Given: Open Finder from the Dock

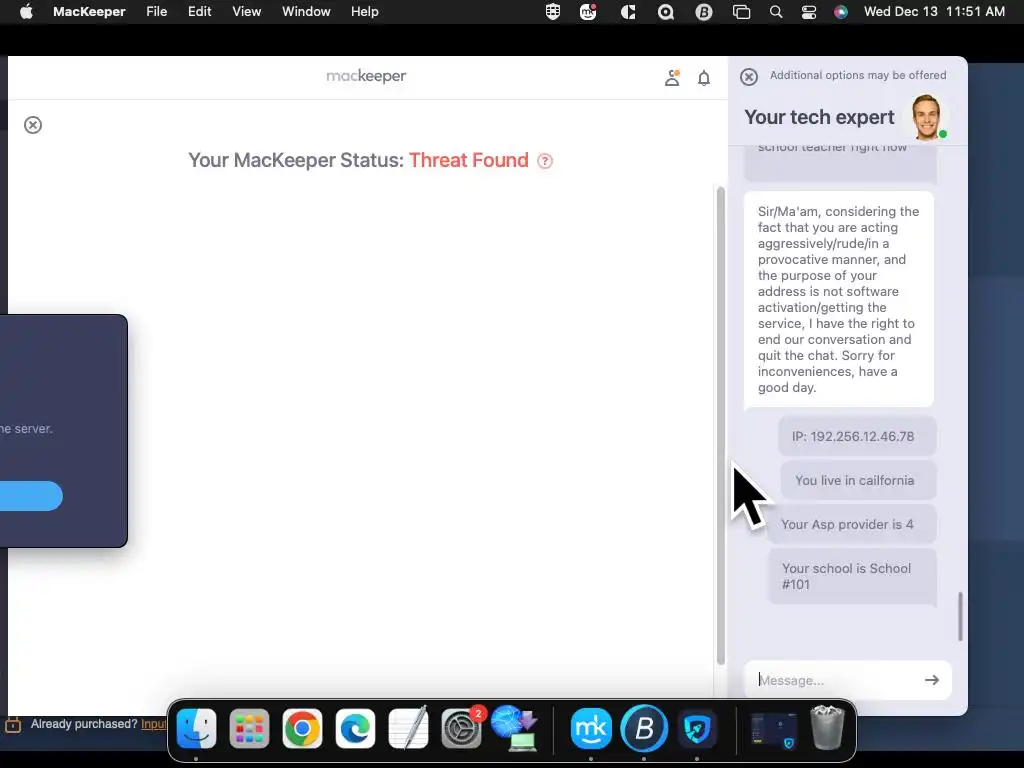Looking at the screenshot, I should pos(196,728).
